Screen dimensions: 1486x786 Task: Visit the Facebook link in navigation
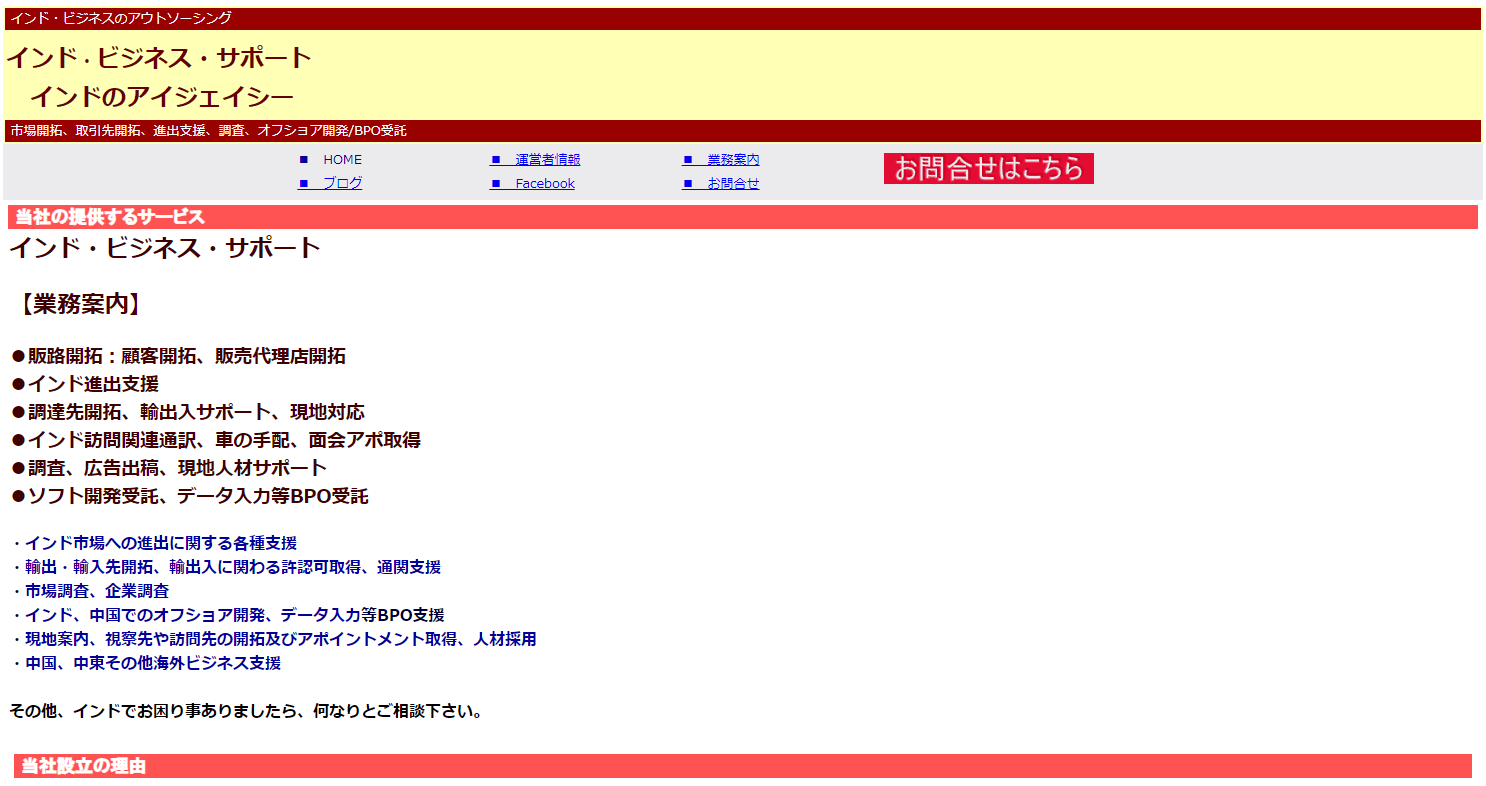545,184
